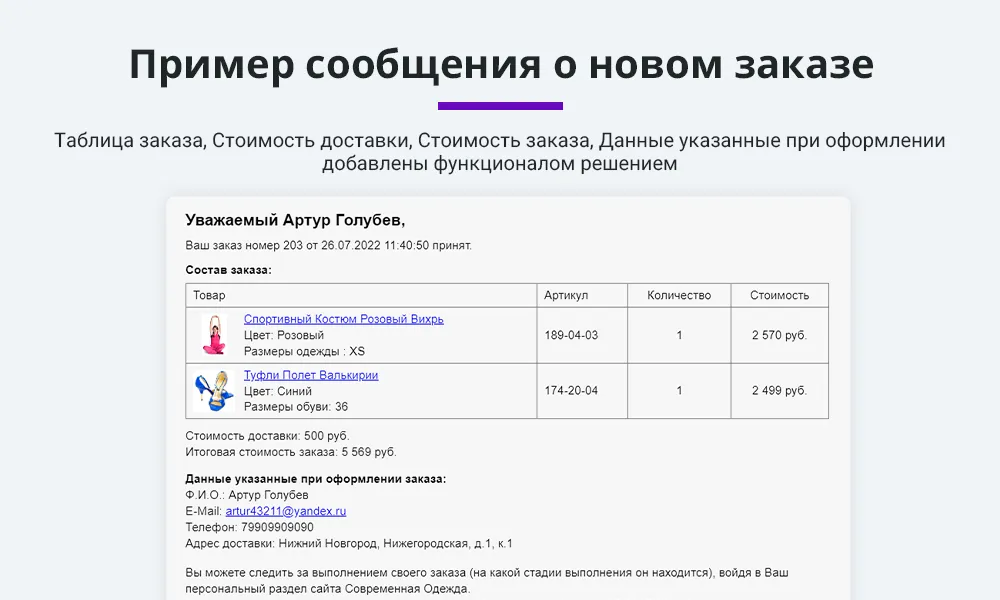This screenshot has height=600, width=1000.
Task: Click the heading Пример сообщения о новом заказе
Action: click(x=500, y=63)
